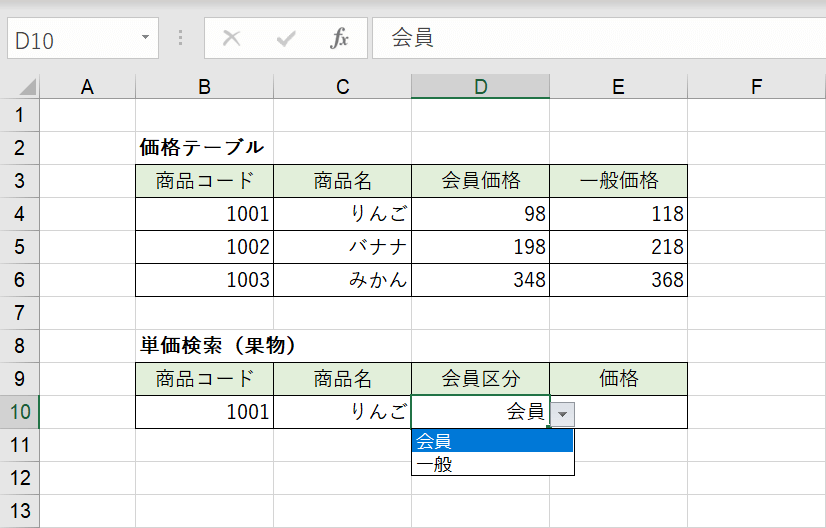Viewport: 826px width, 528px height.
Task: Expand the Name Box dropdown arrow
Action: click(145, 37)
